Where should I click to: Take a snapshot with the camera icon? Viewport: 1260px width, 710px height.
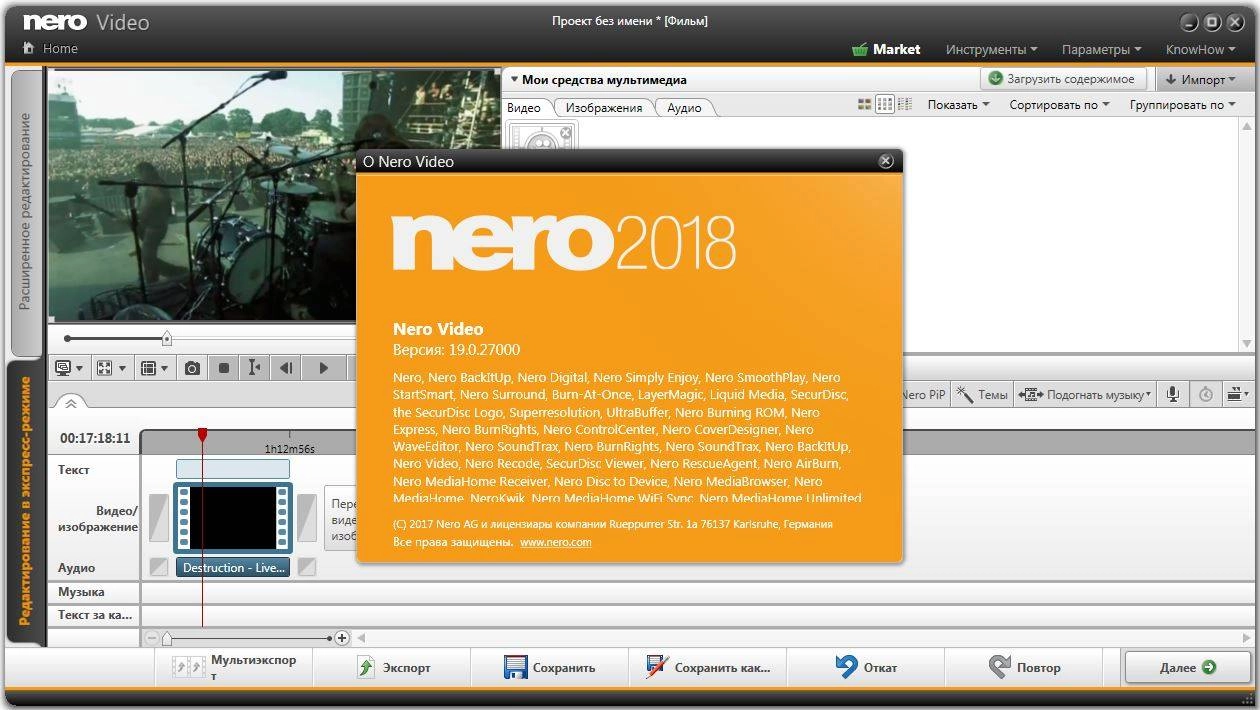[192, 368]
